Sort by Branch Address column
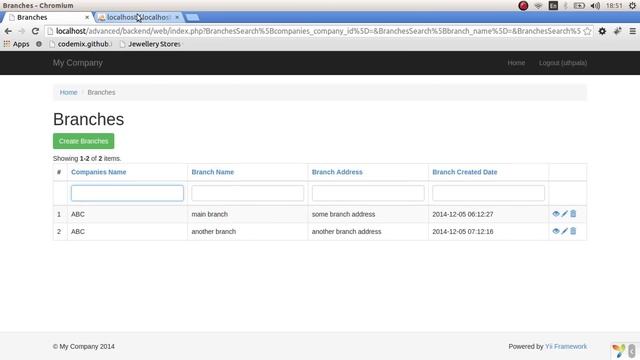640x360 pixels. 337,172
